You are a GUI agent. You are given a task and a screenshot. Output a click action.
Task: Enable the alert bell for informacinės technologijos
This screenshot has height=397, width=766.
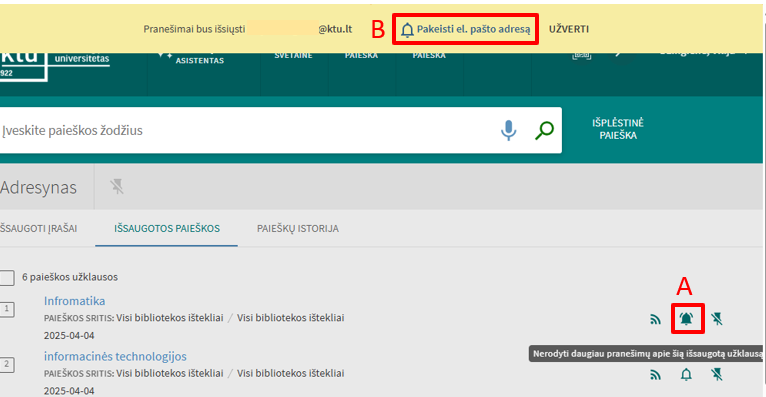686,375
